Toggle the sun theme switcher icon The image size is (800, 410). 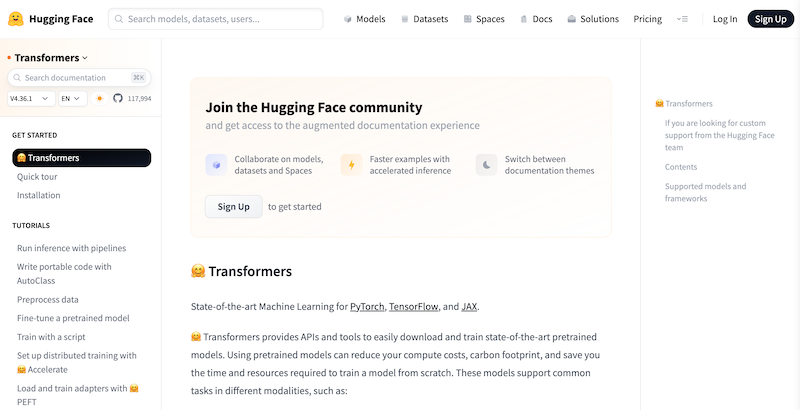[99, 98]
